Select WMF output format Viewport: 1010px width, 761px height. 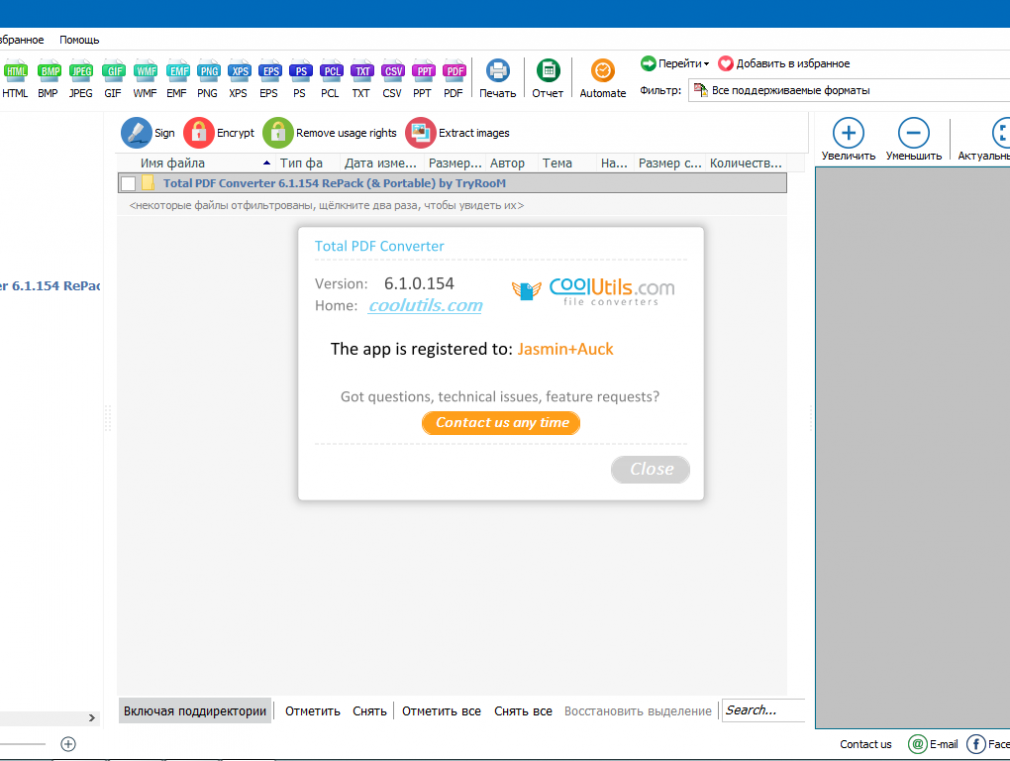pos(145,79)
